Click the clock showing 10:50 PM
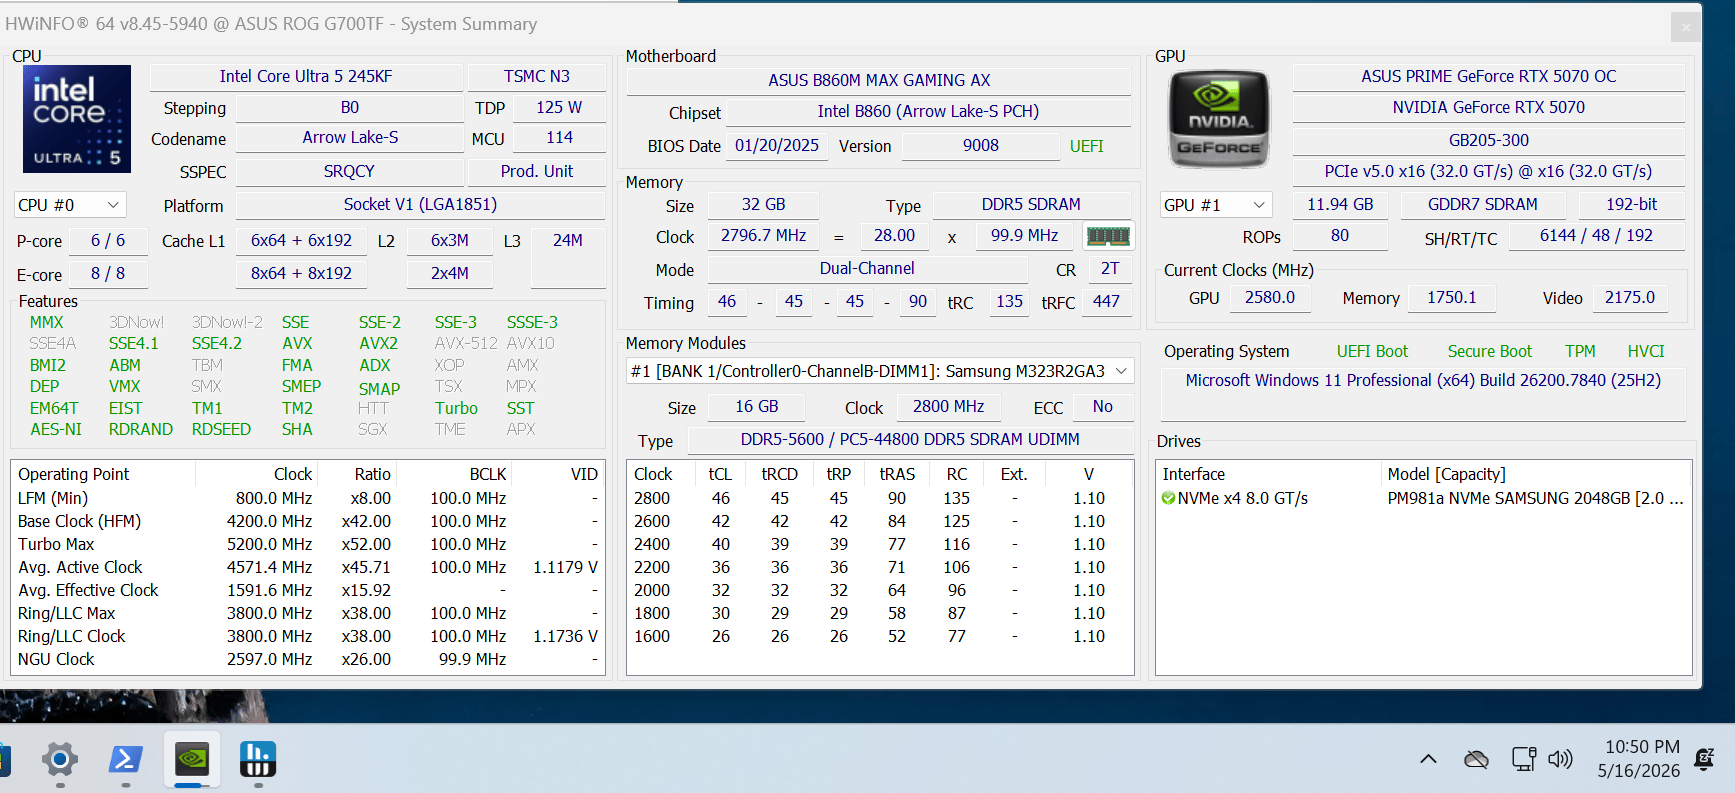Image resolution: width=1735 pixels, height=793 pixels. point(1642,747)
